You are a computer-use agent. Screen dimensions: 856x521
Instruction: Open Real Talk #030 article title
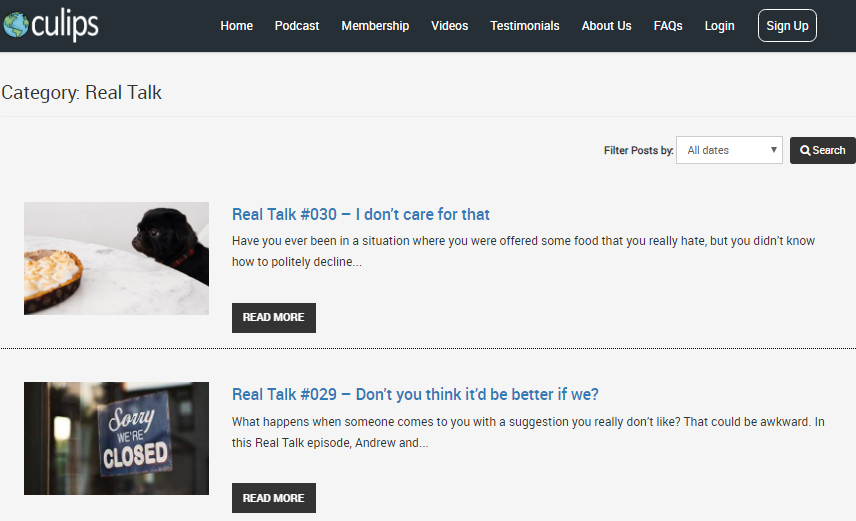tap(360, 214)
